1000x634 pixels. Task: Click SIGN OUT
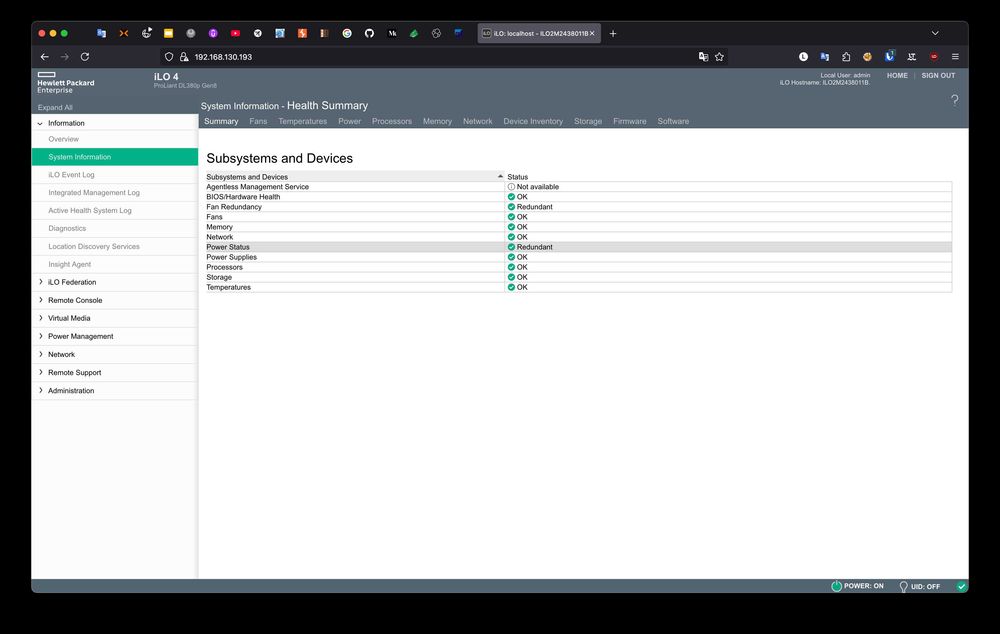click(x=938, y=75)
